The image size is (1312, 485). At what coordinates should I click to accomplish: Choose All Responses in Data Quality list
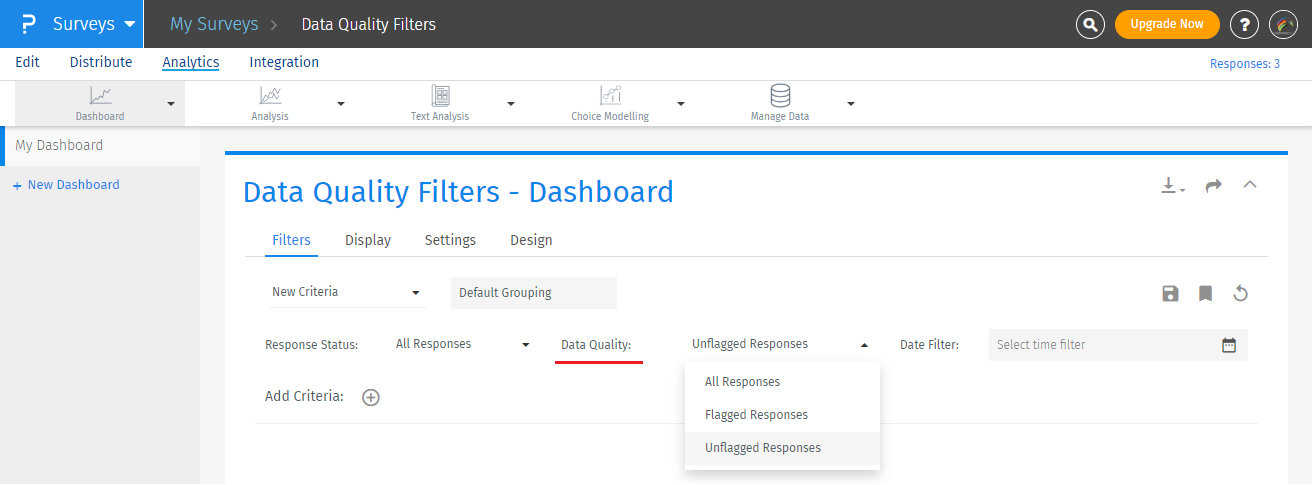point(742,382)
